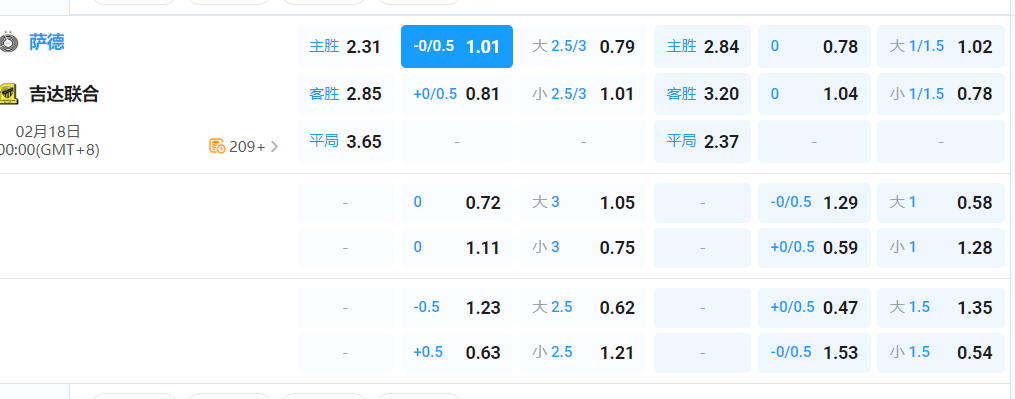
Task: Open the 吉达联合 team name
Action: tap(64, 94)
